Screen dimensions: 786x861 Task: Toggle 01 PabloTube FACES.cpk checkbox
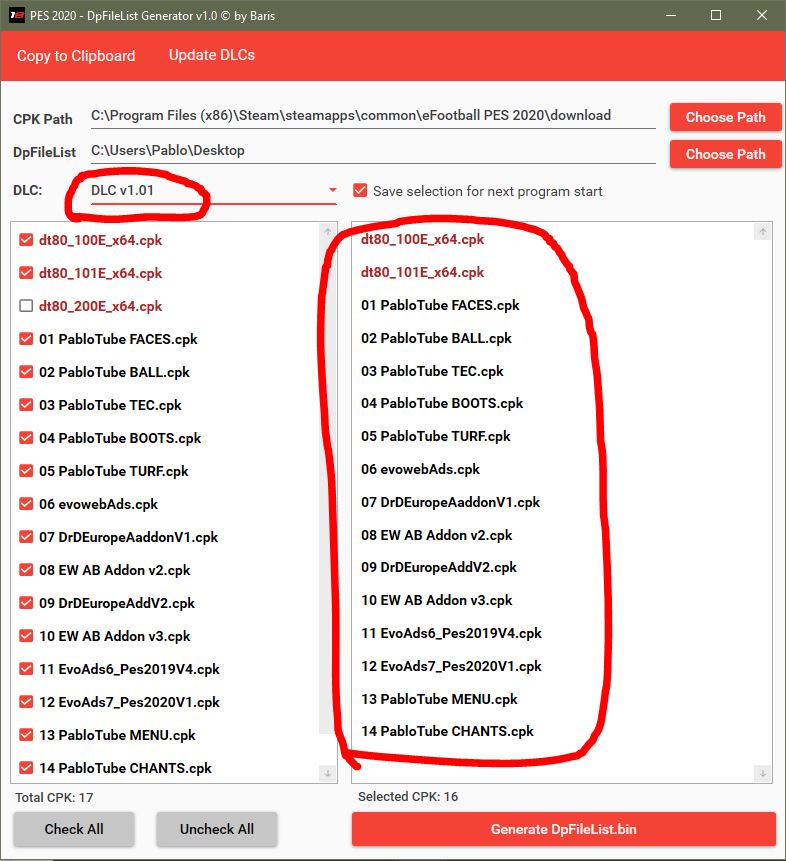[x=26, y=339]
